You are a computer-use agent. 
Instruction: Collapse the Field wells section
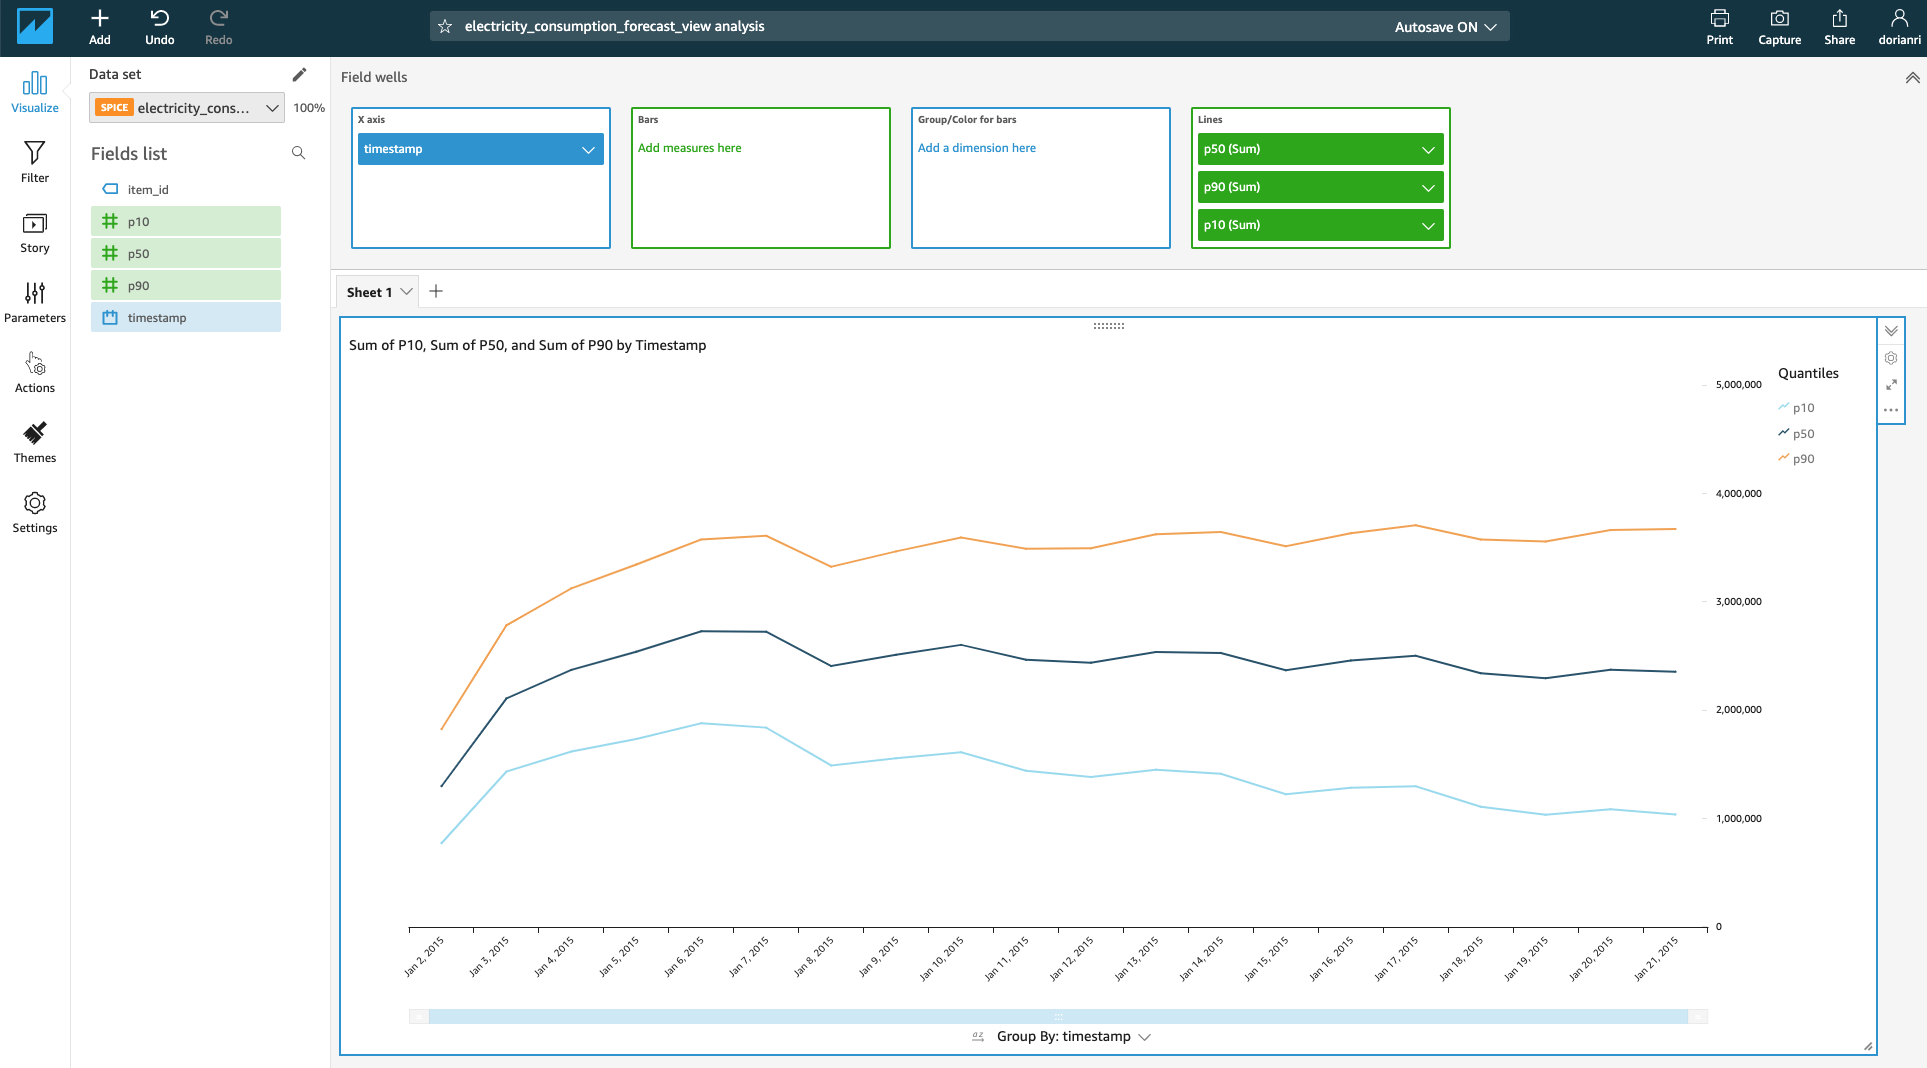click(x=1911, y=78)
